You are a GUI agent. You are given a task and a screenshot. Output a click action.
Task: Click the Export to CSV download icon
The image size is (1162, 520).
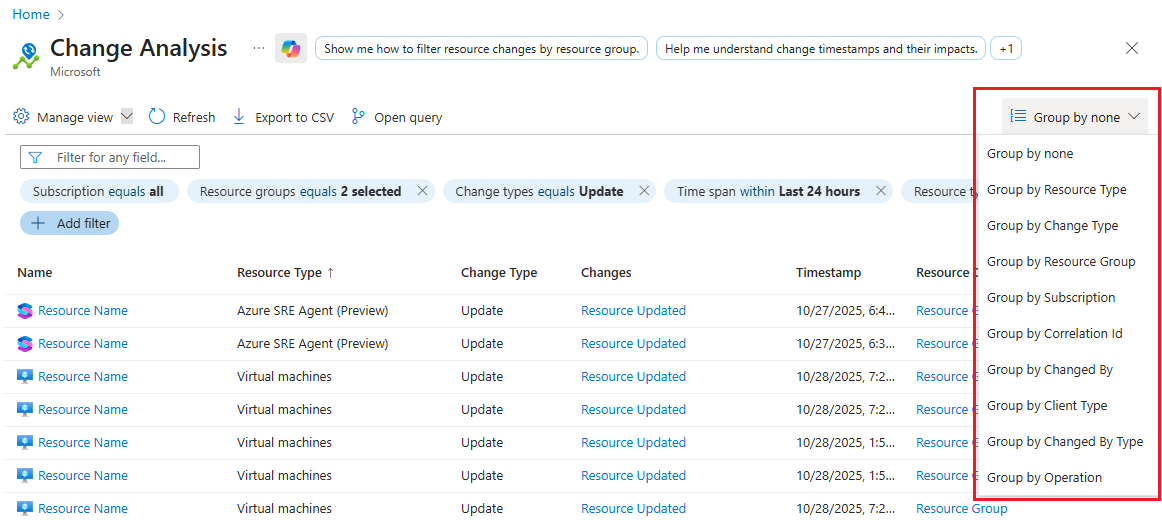(239, 116)
